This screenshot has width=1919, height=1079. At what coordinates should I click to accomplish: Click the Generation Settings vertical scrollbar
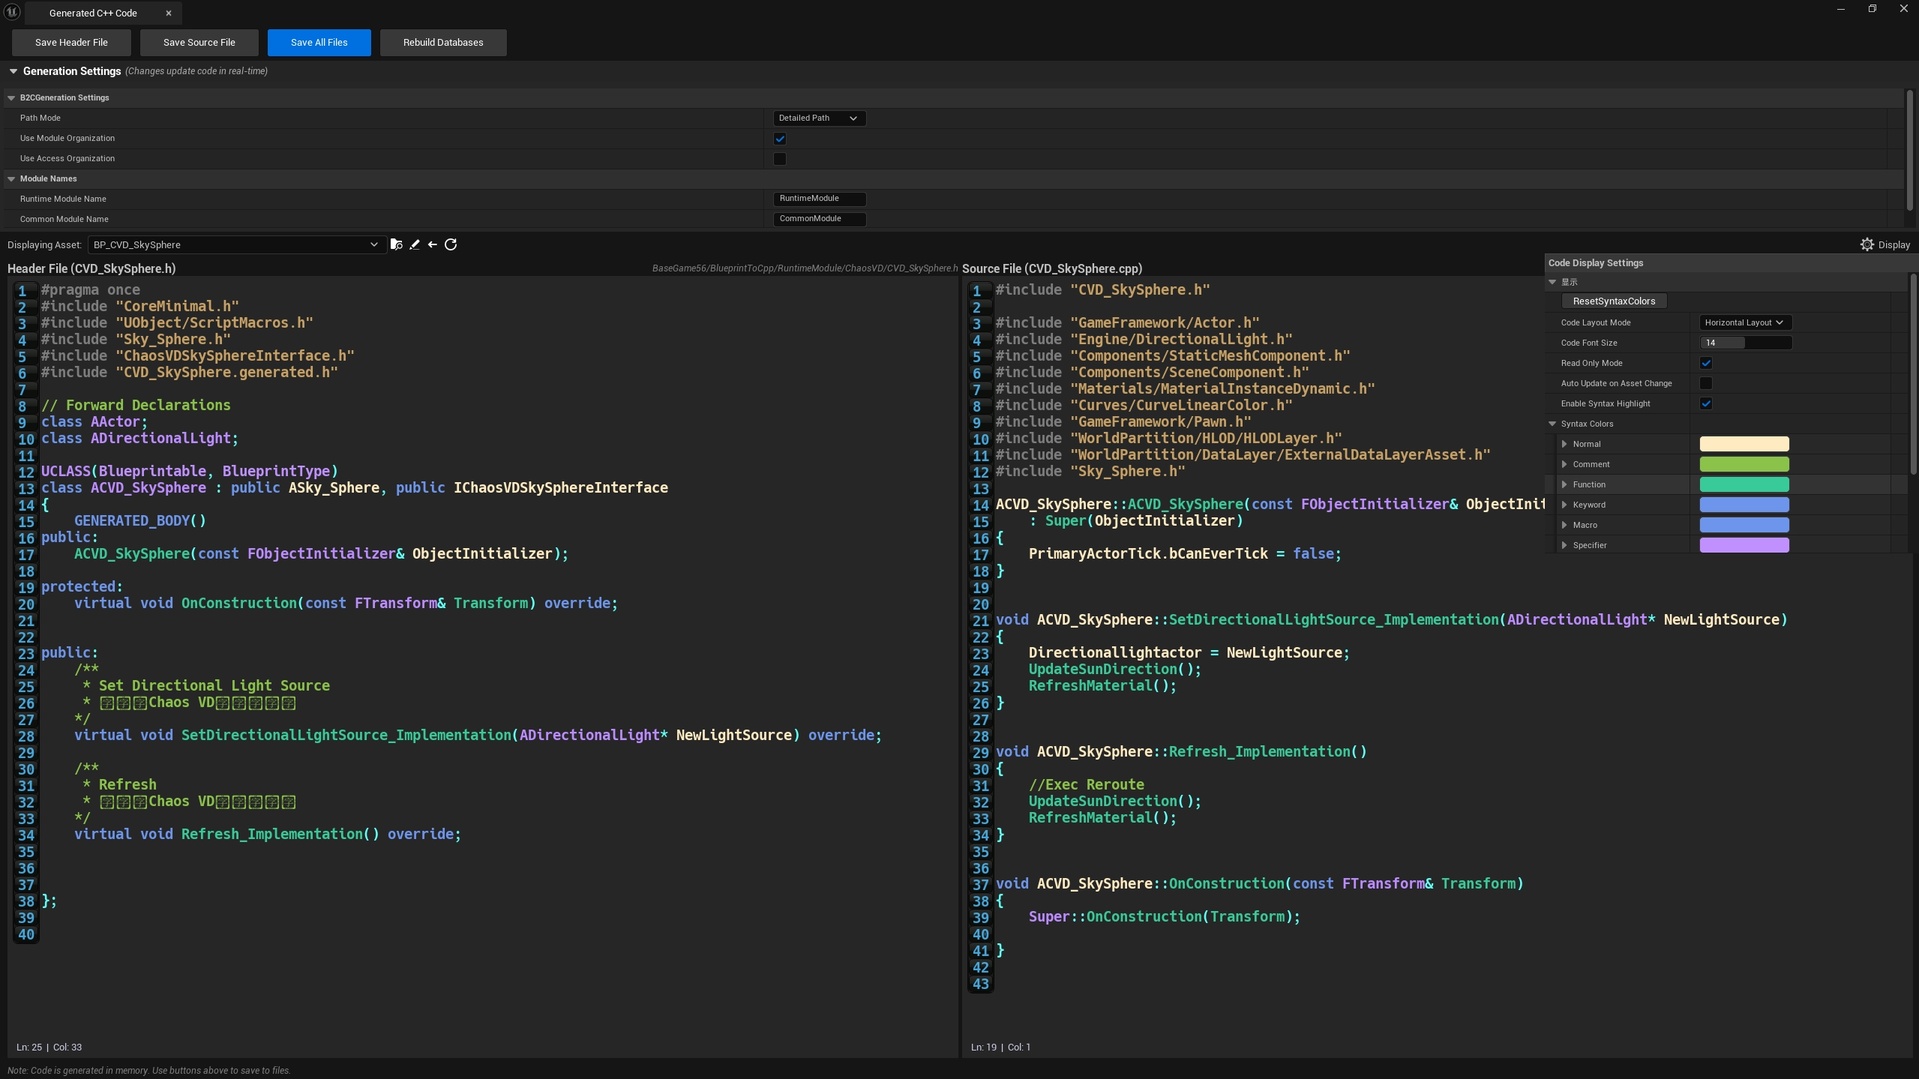click(1909, 150)
